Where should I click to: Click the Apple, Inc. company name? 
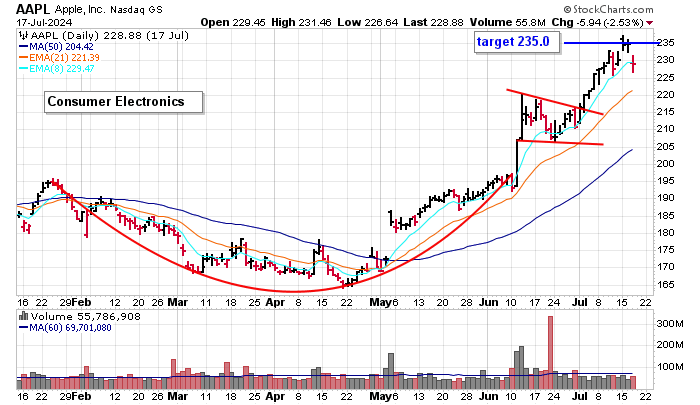[x=80, y=9]
